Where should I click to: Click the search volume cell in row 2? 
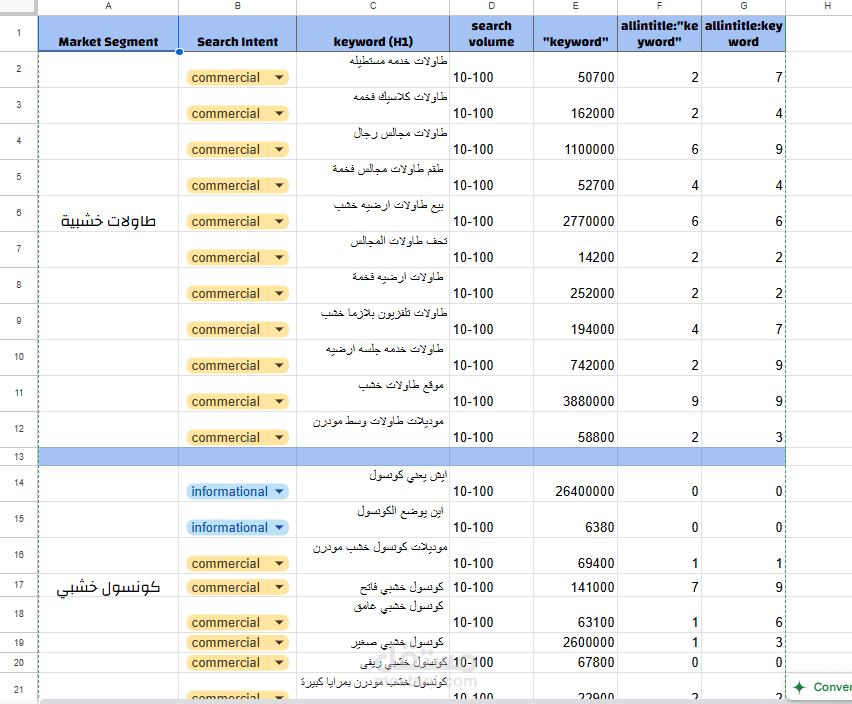(491, 70)
